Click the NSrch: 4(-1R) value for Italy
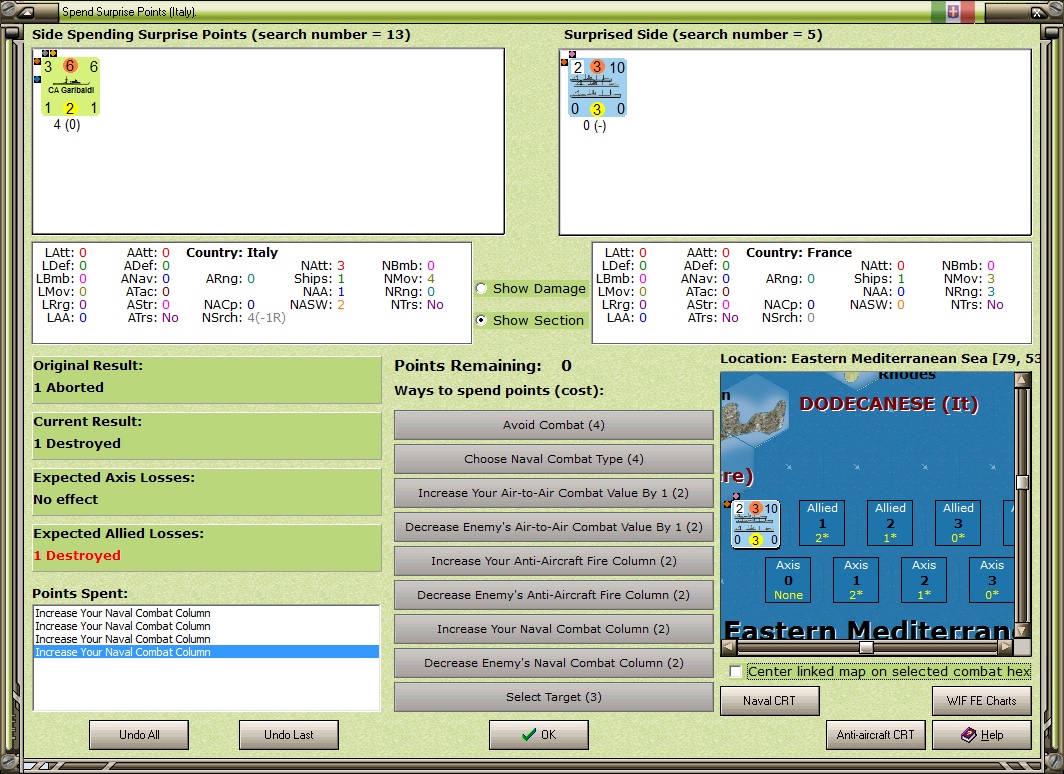 [266, 317]
